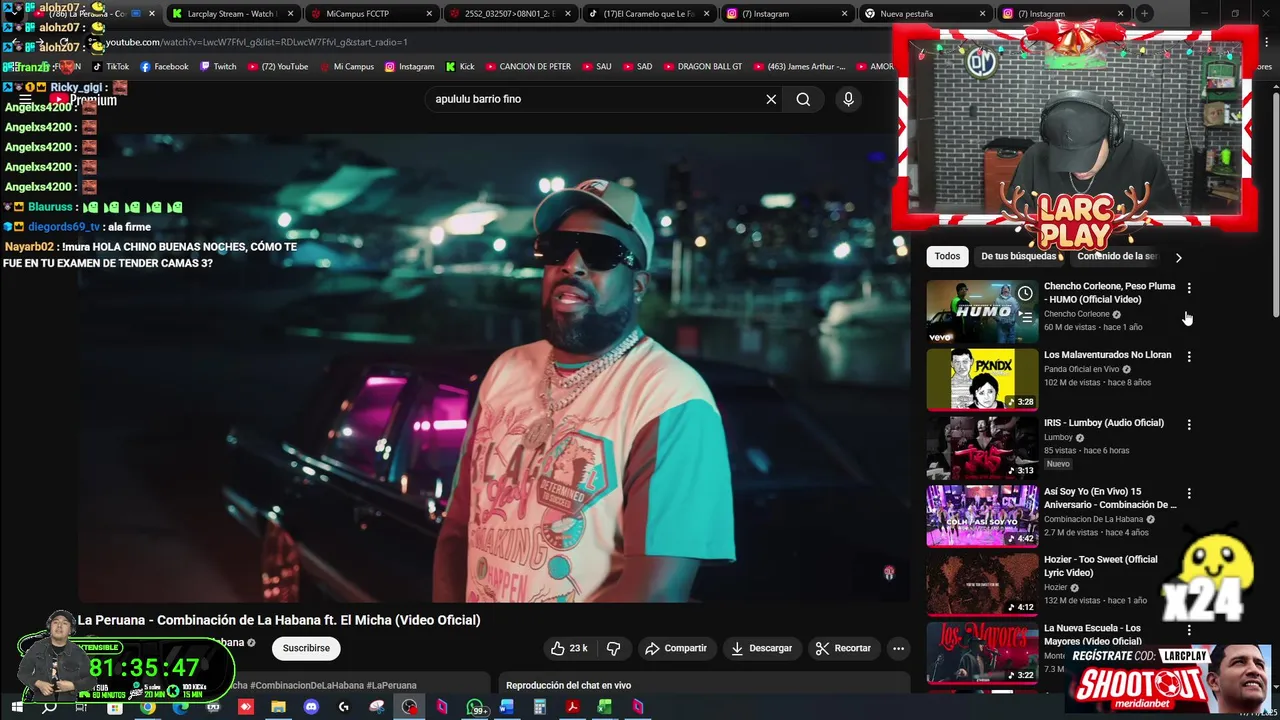Show more filter chips with right chevron

(1178, 257)
